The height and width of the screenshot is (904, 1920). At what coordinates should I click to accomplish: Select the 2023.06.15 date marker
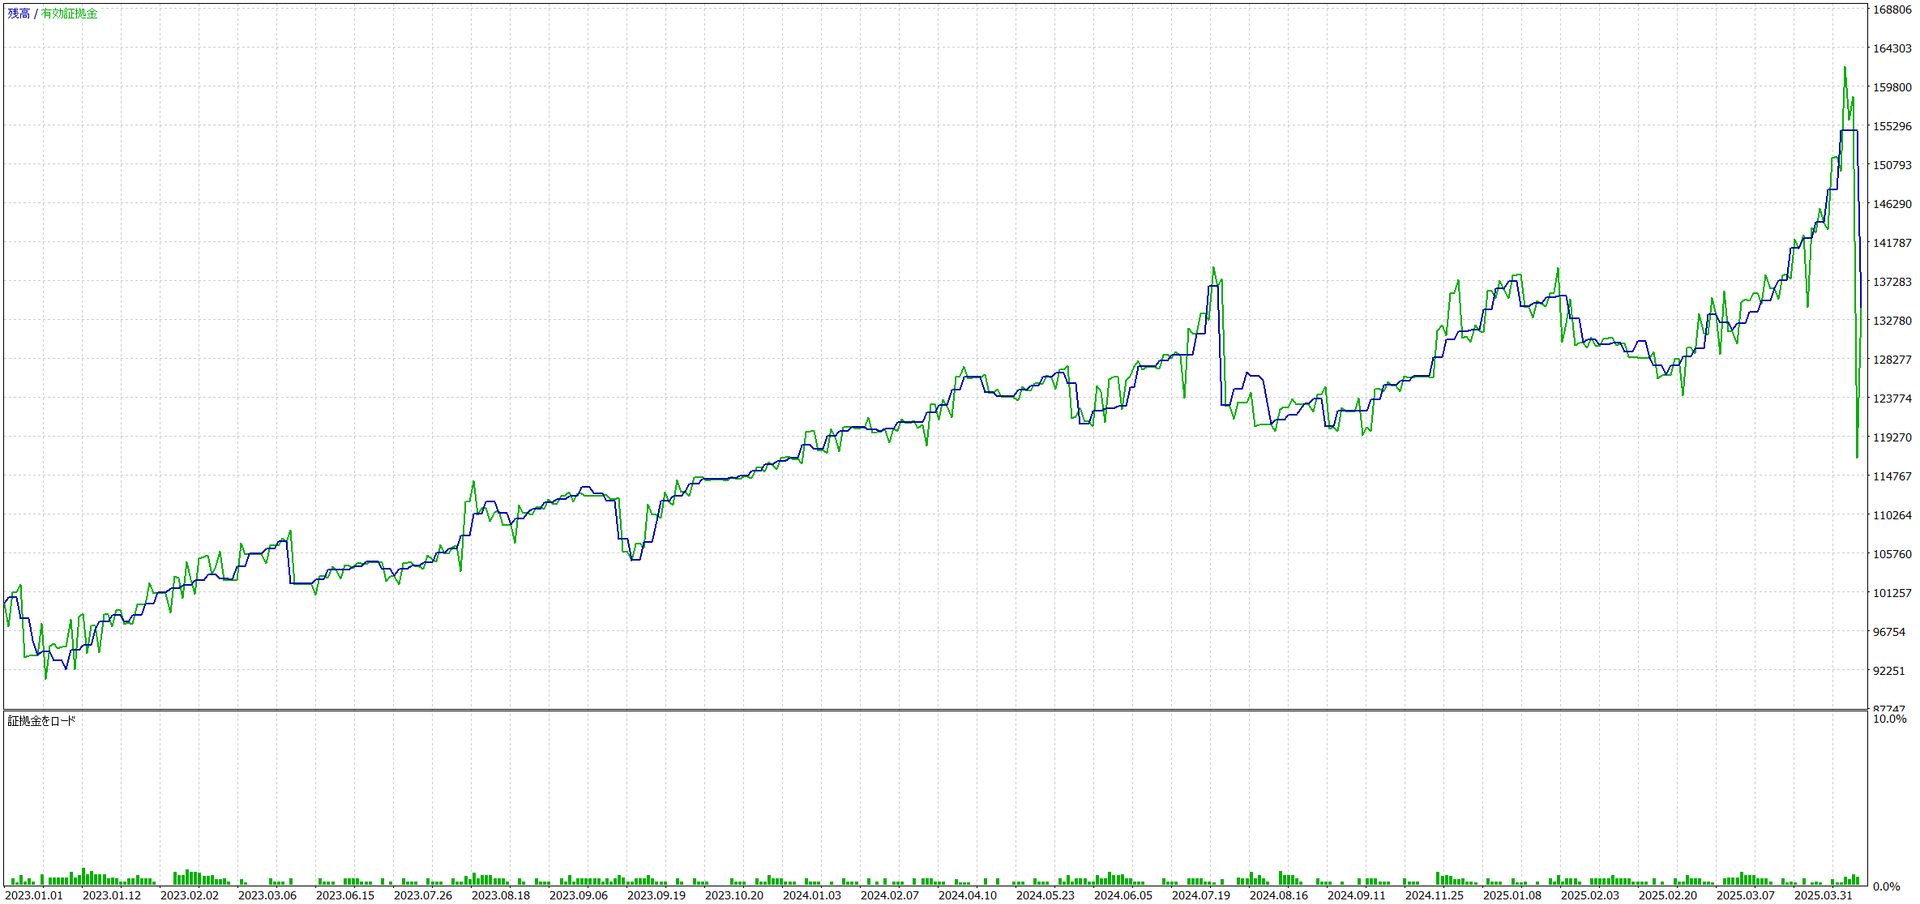[345, 895]
